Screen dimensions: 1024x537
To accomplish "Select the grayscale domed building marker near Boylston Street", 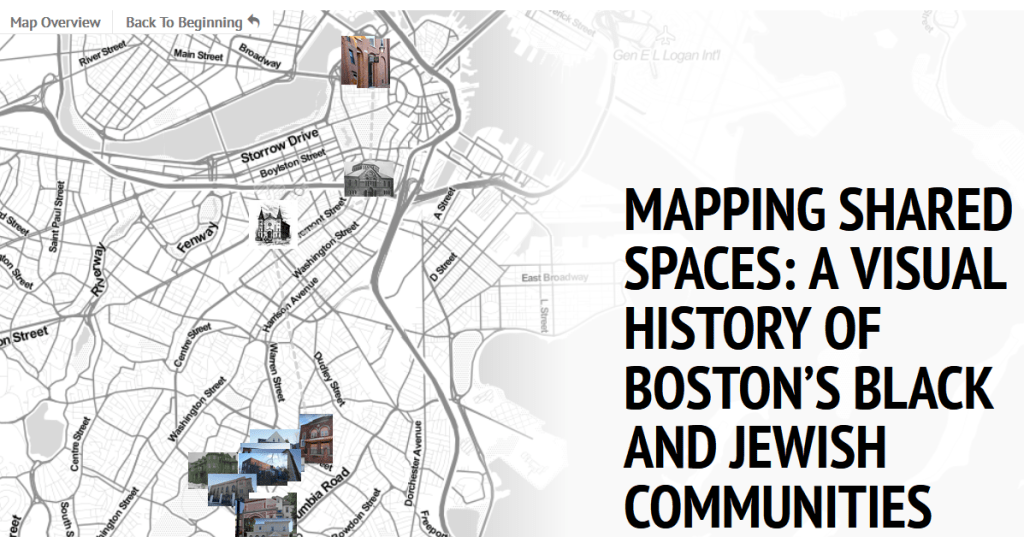I will coord(368,179).
